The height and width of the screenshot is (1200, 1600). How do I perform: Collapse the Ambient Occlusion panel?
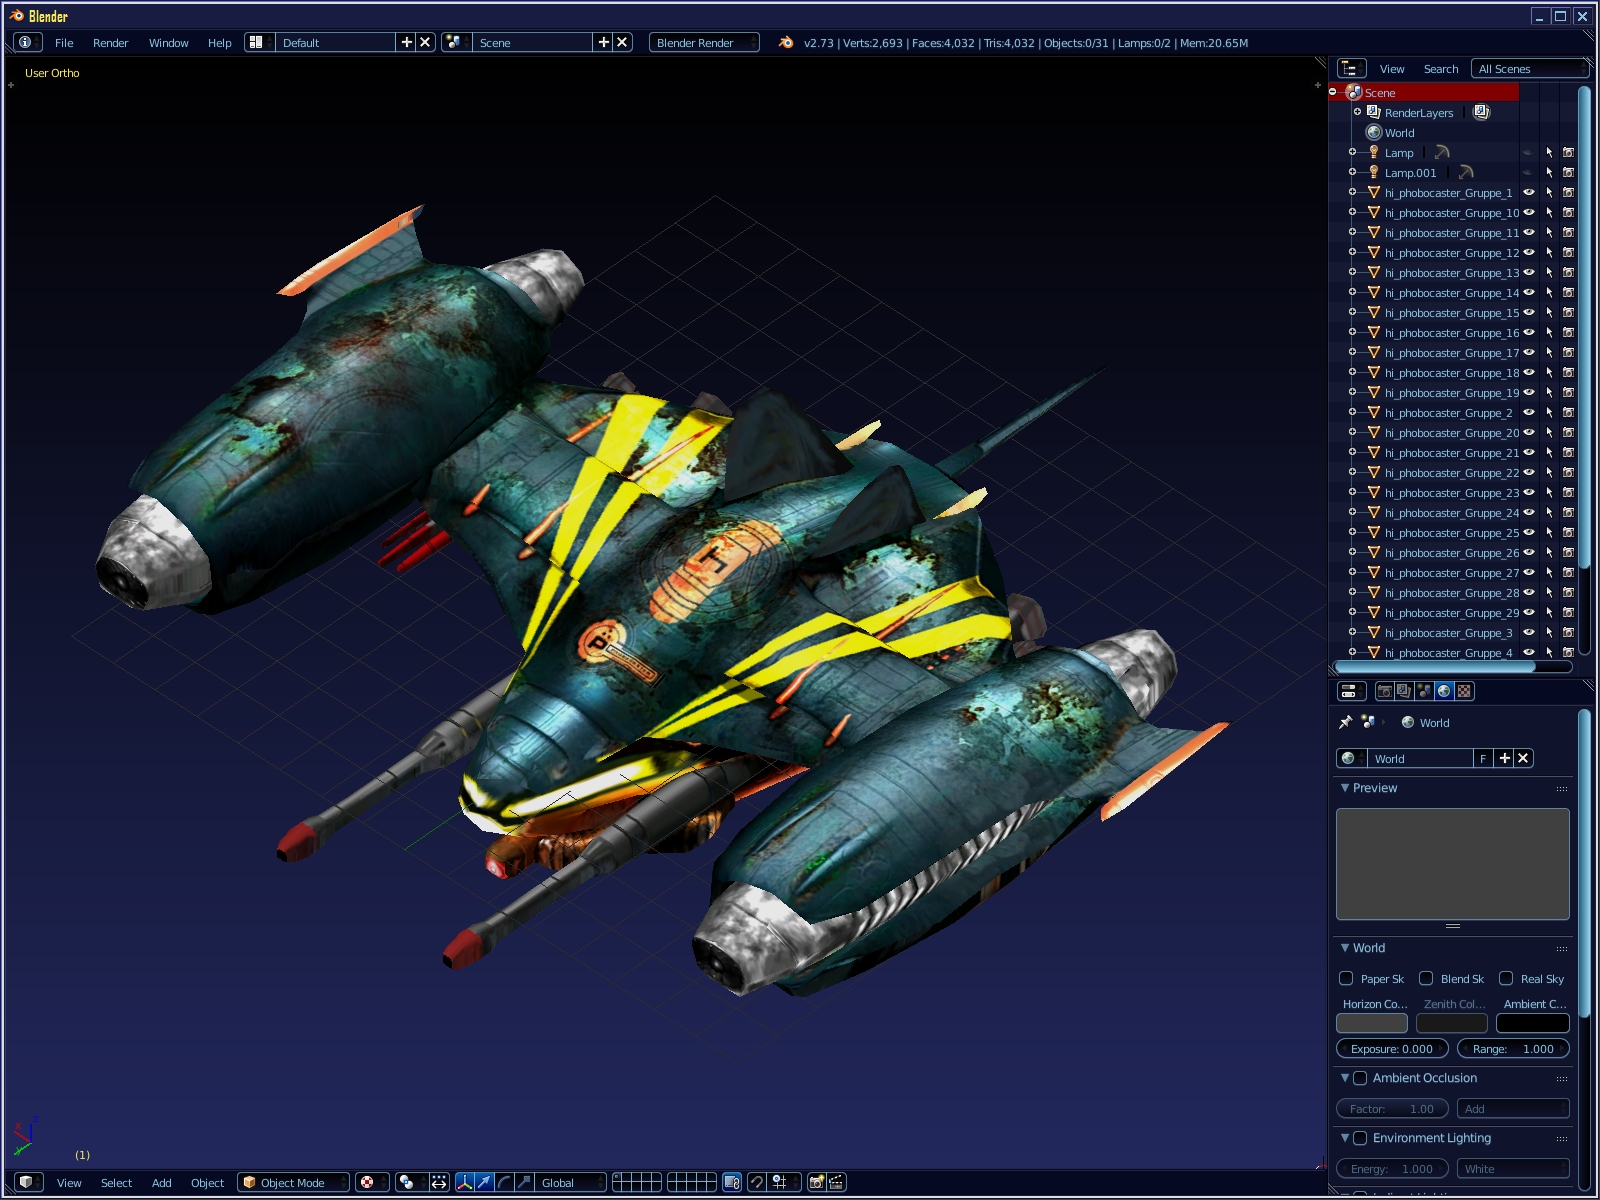point(1345,1078)
